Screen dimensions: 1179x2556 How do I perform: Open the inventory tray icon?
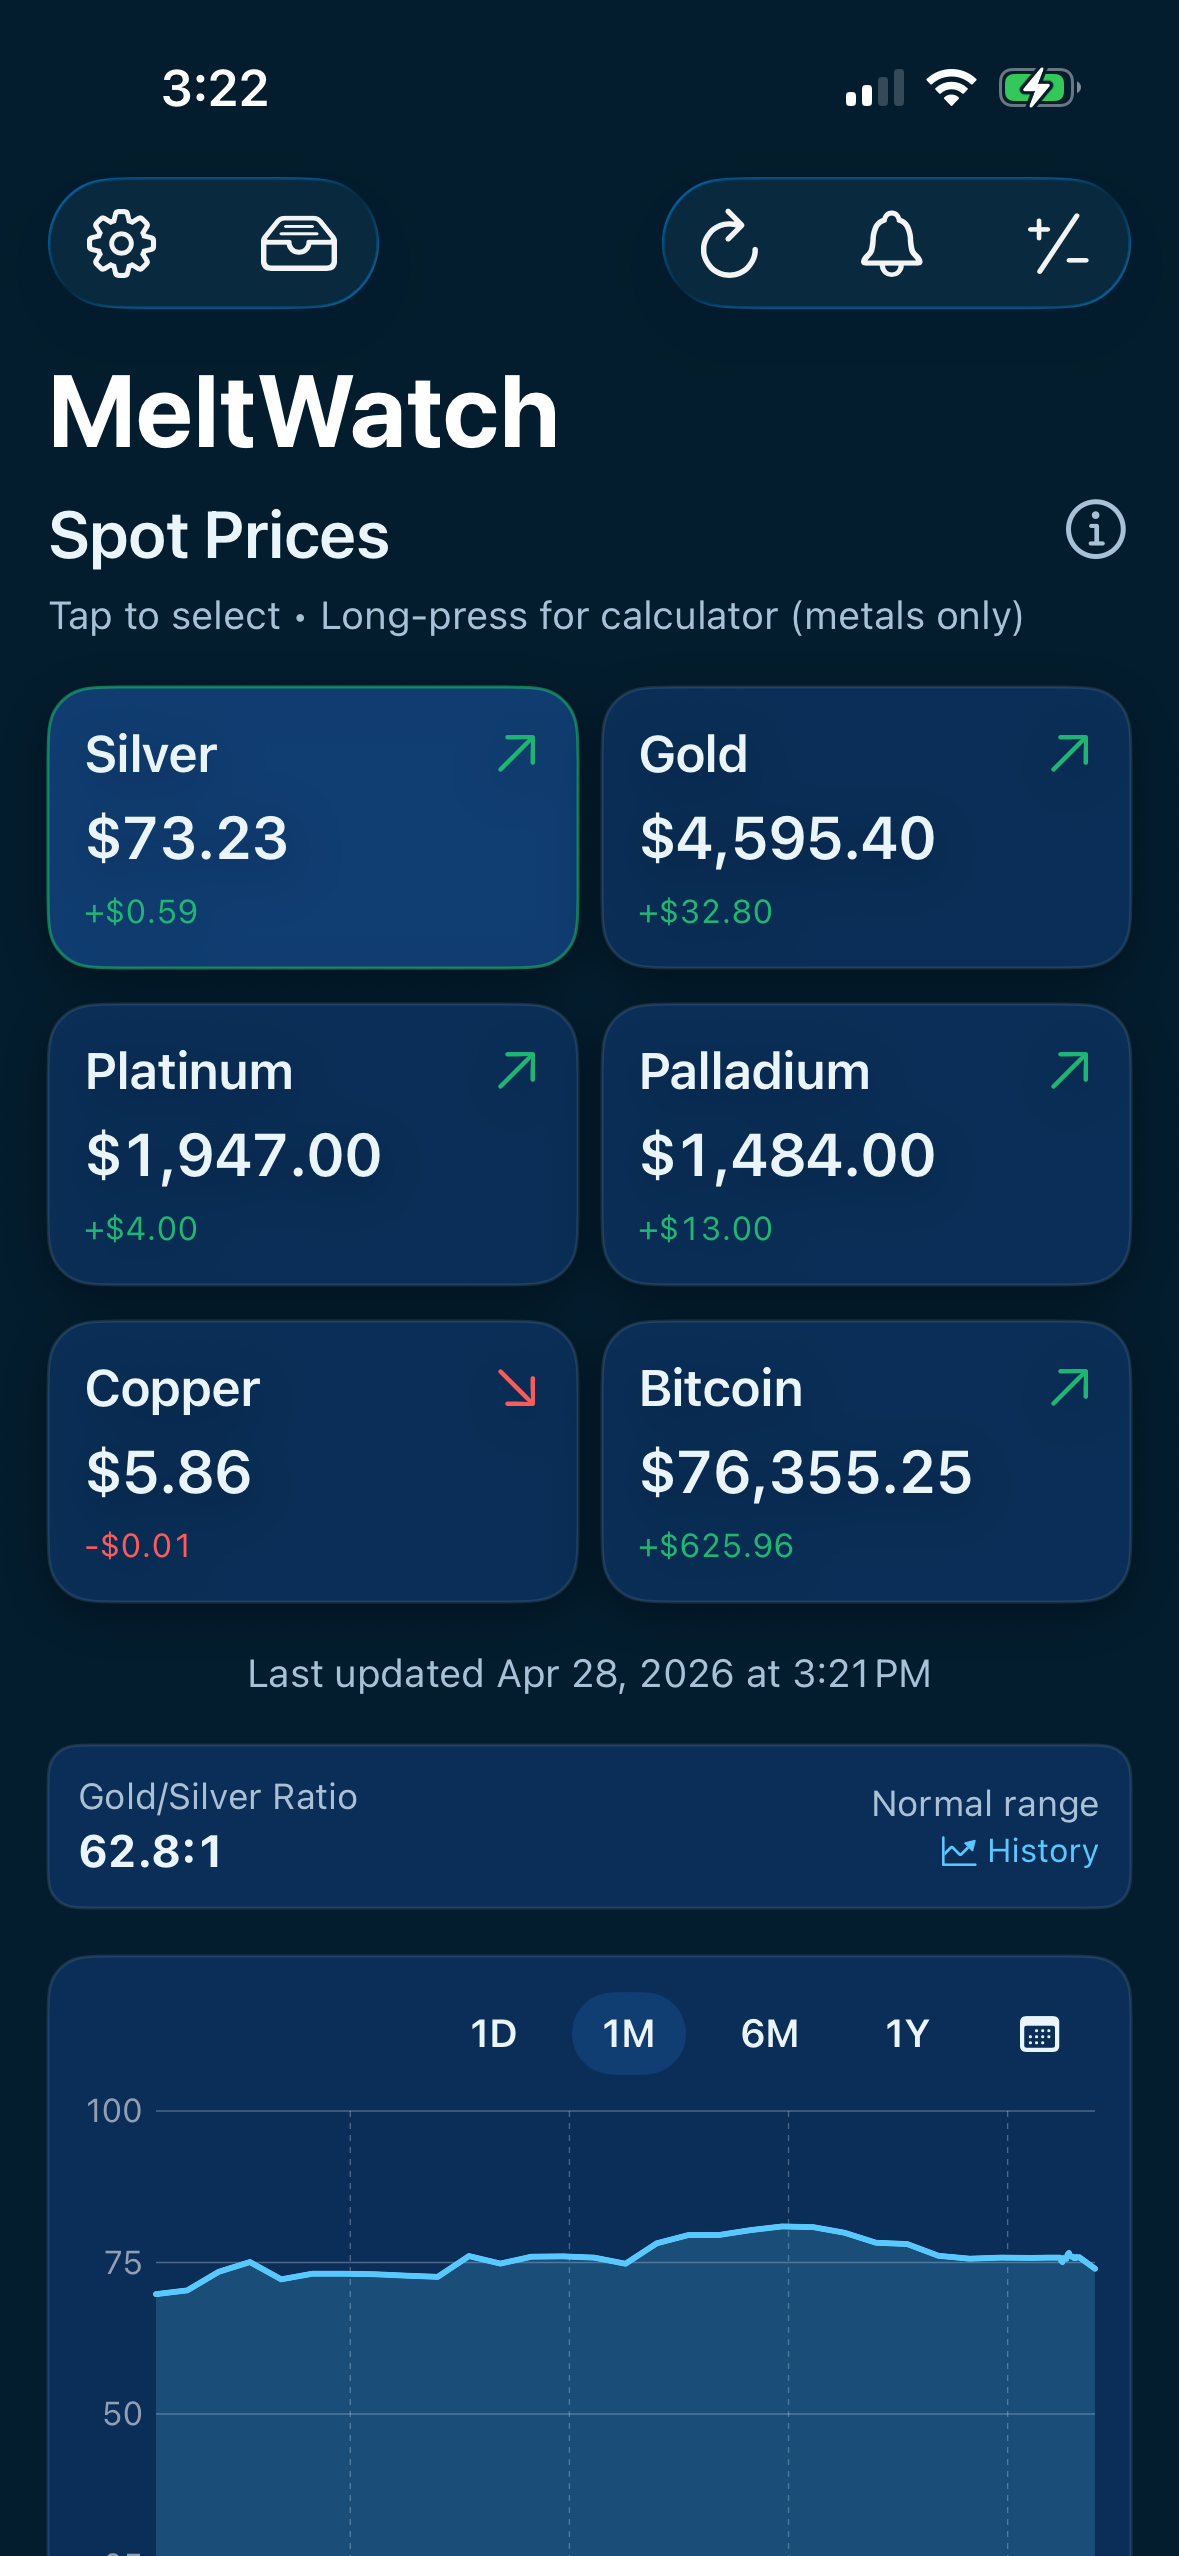(x=298, y=243)
